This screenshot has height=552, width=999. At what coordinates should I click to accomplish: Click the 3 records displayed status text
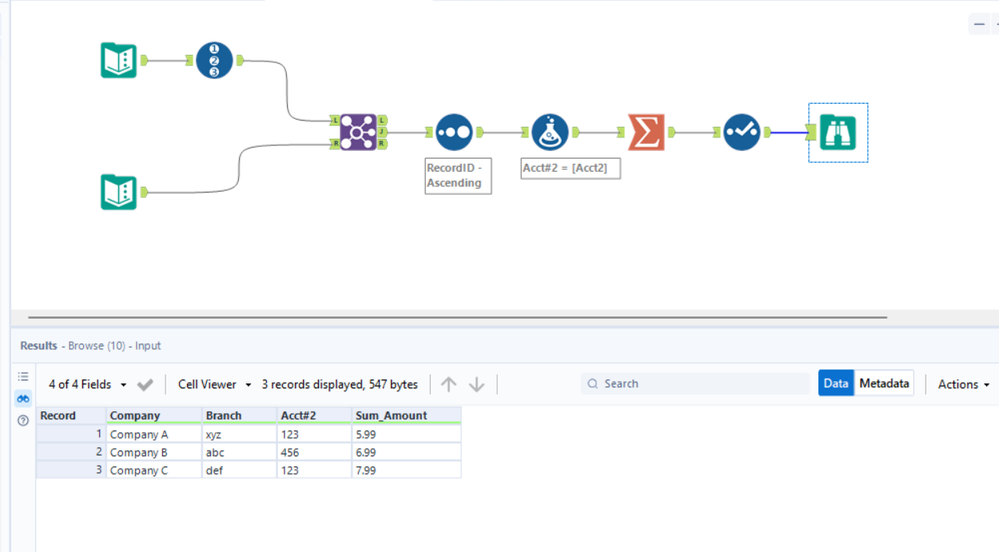point(340,384)
